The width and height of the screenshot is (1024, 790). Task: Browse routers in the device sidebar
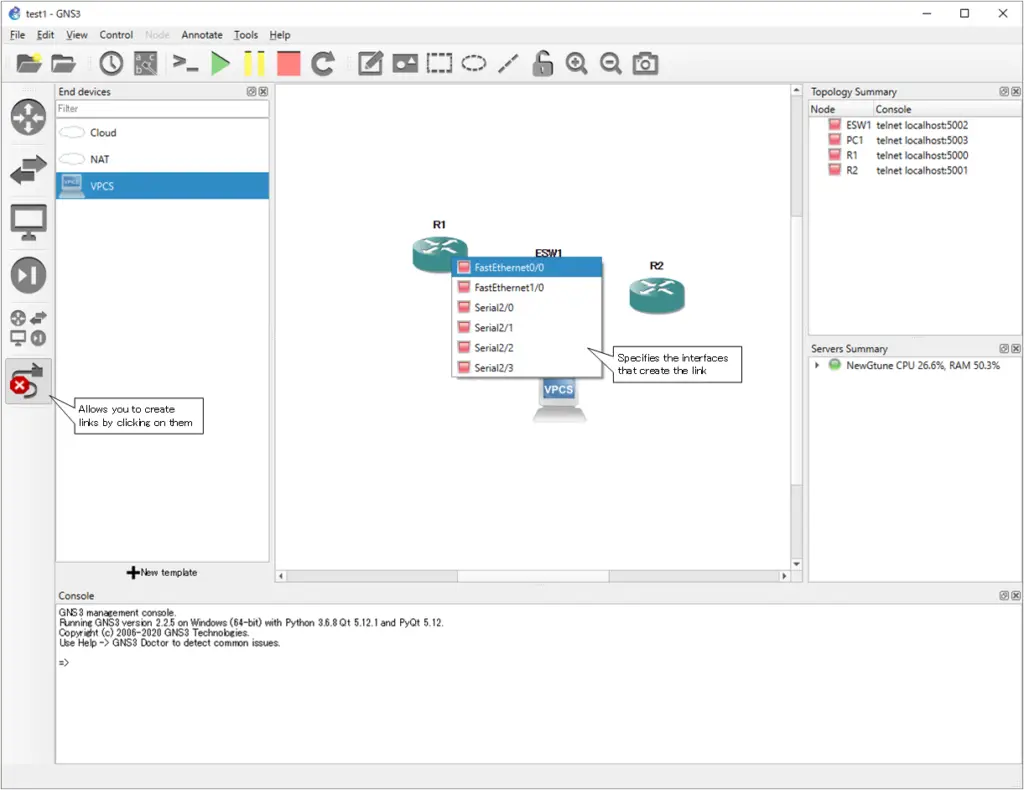[28, 118]
